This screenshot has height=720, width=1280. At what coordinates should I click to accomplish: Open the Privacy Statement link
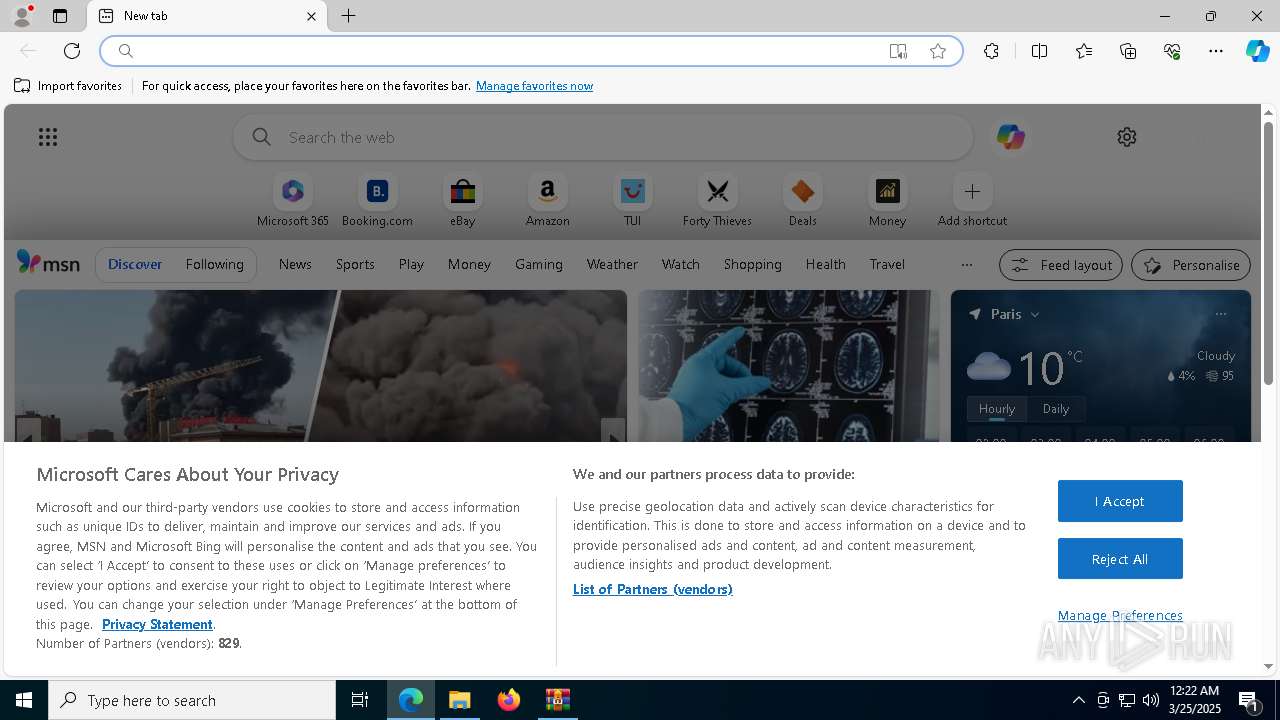157,624
